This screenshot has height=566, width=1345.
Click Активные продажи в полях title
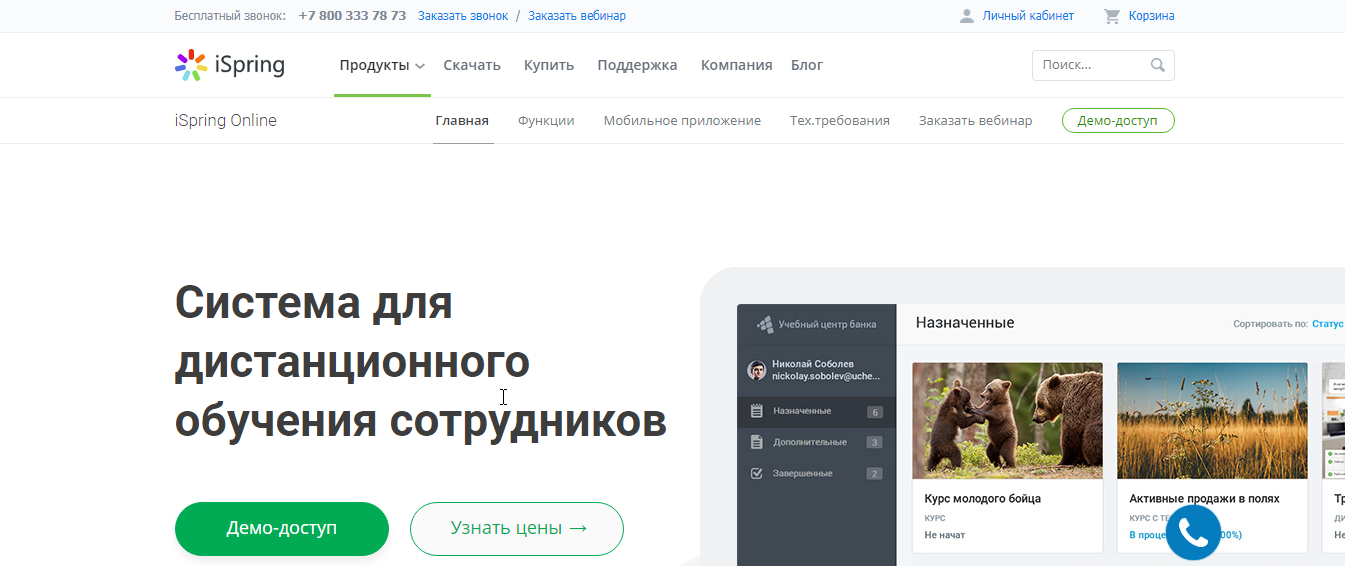(1204, 499)
